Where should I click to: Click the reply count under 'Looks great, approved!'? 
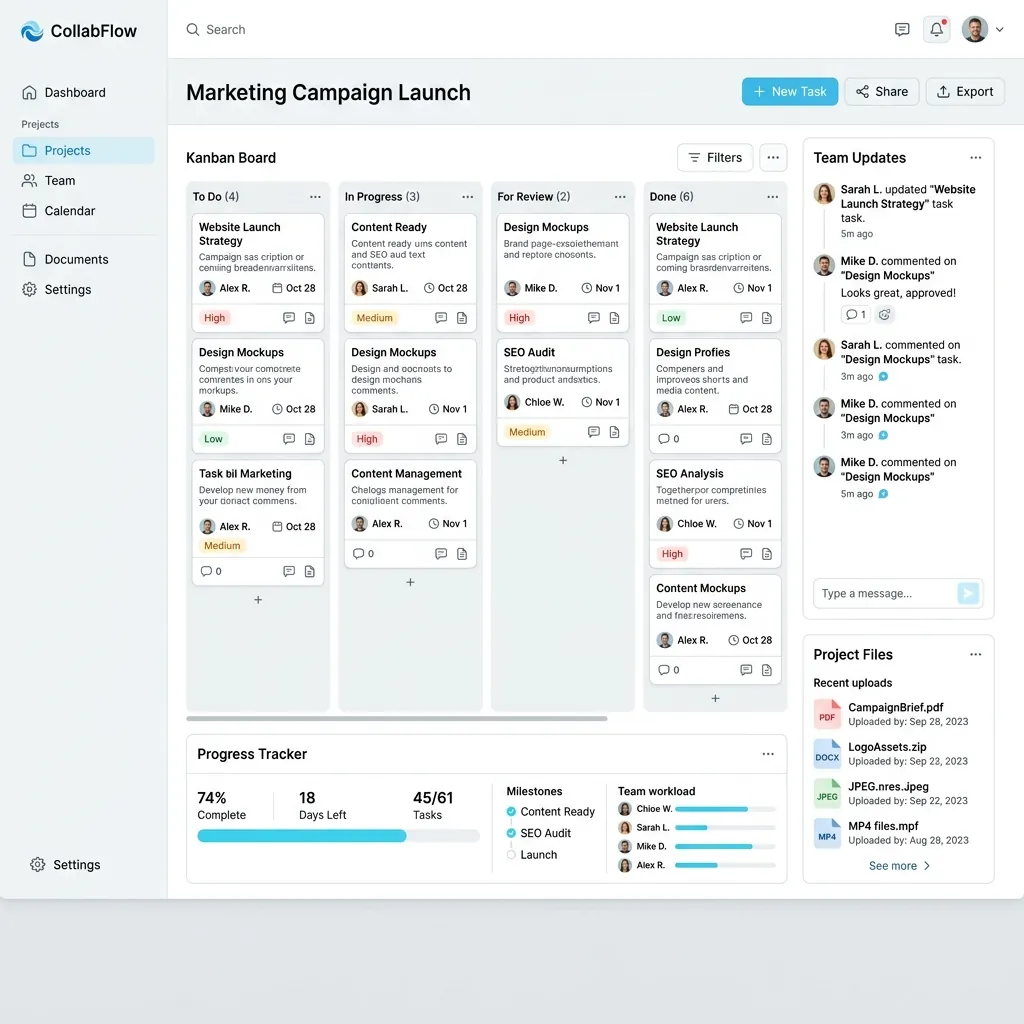(x=856, y=314)
